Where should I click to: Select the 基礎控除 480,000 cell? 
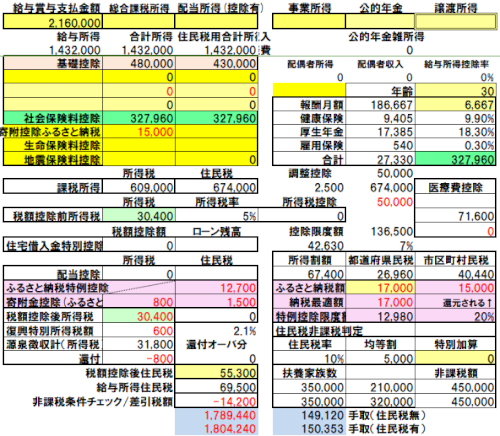tap(139, 63)
